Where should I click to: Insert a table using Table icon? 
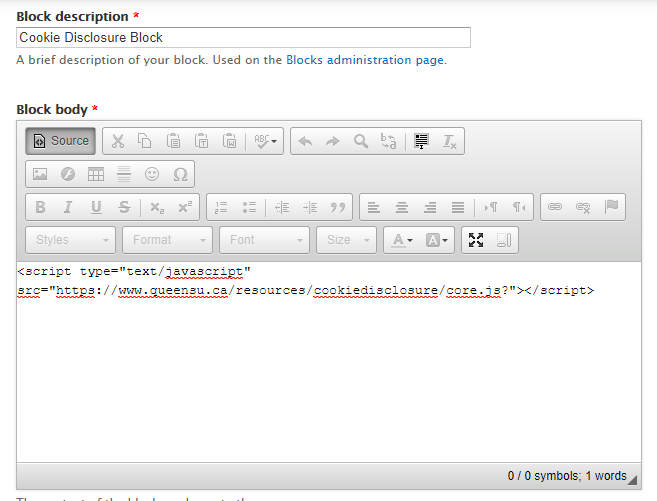96,174
